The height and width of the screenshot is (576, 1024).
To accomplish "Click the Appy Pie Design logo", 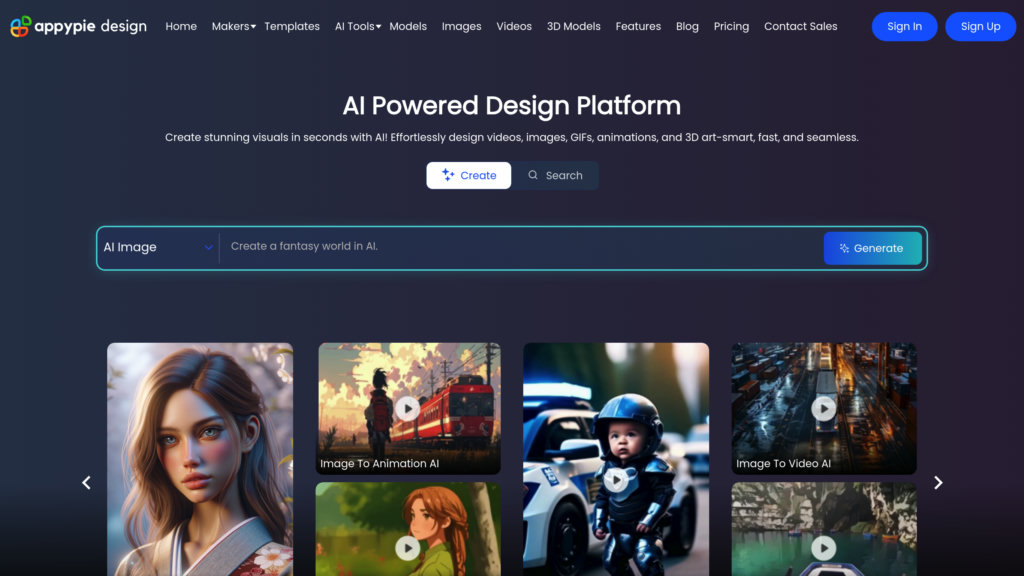I will [x=76, y=26].
